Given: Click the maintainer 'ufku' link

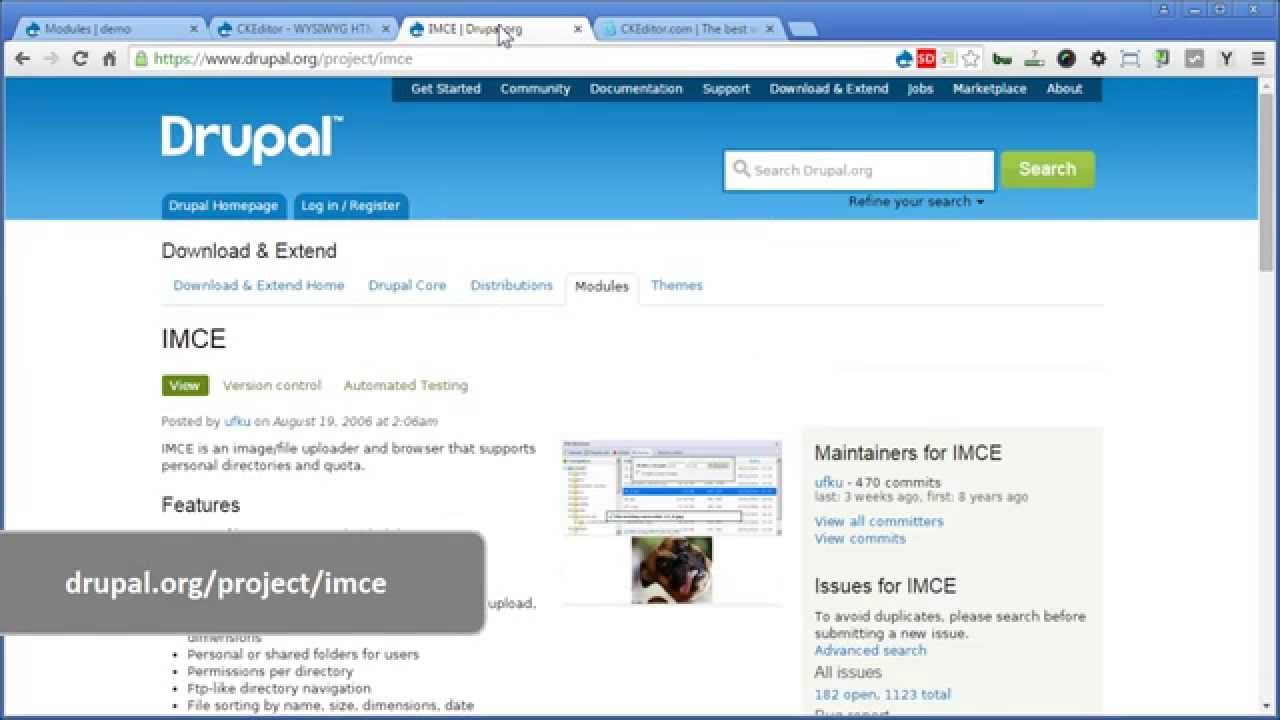Looking at the screenshot, I should tap(829, 482).
